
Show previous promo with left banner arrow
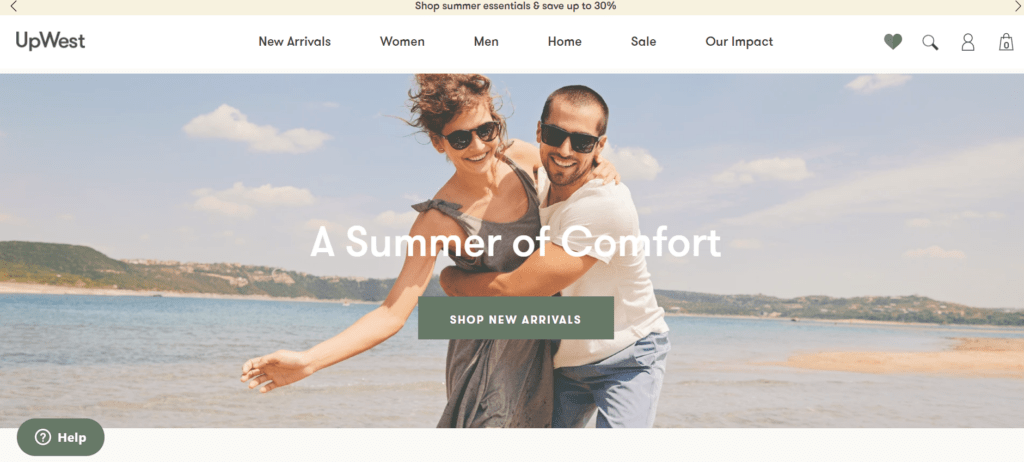pyautogui.click(x=14, y=7)
